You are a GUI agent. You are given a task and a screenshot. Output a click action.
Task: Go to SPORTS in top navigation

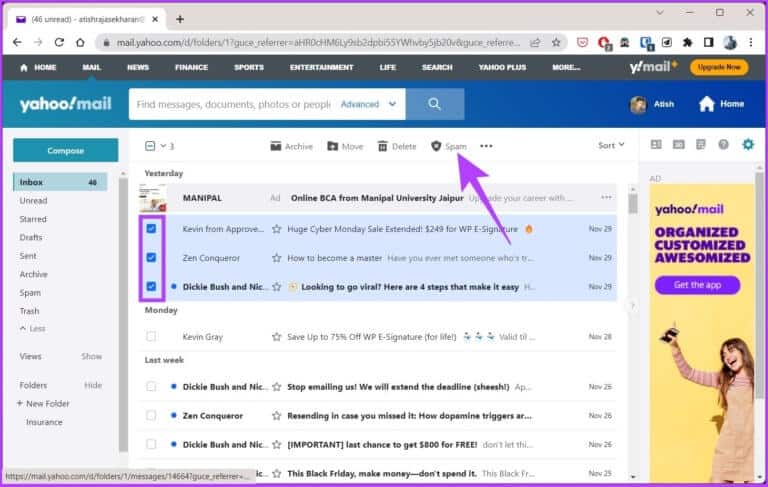pyautogui.click(x=249, y=67)
